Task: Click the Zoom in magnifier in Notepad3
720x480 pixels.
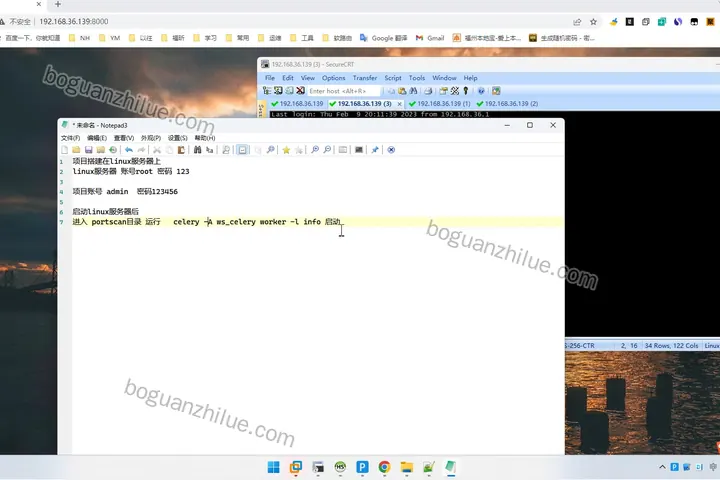Action: click(315, 150)
